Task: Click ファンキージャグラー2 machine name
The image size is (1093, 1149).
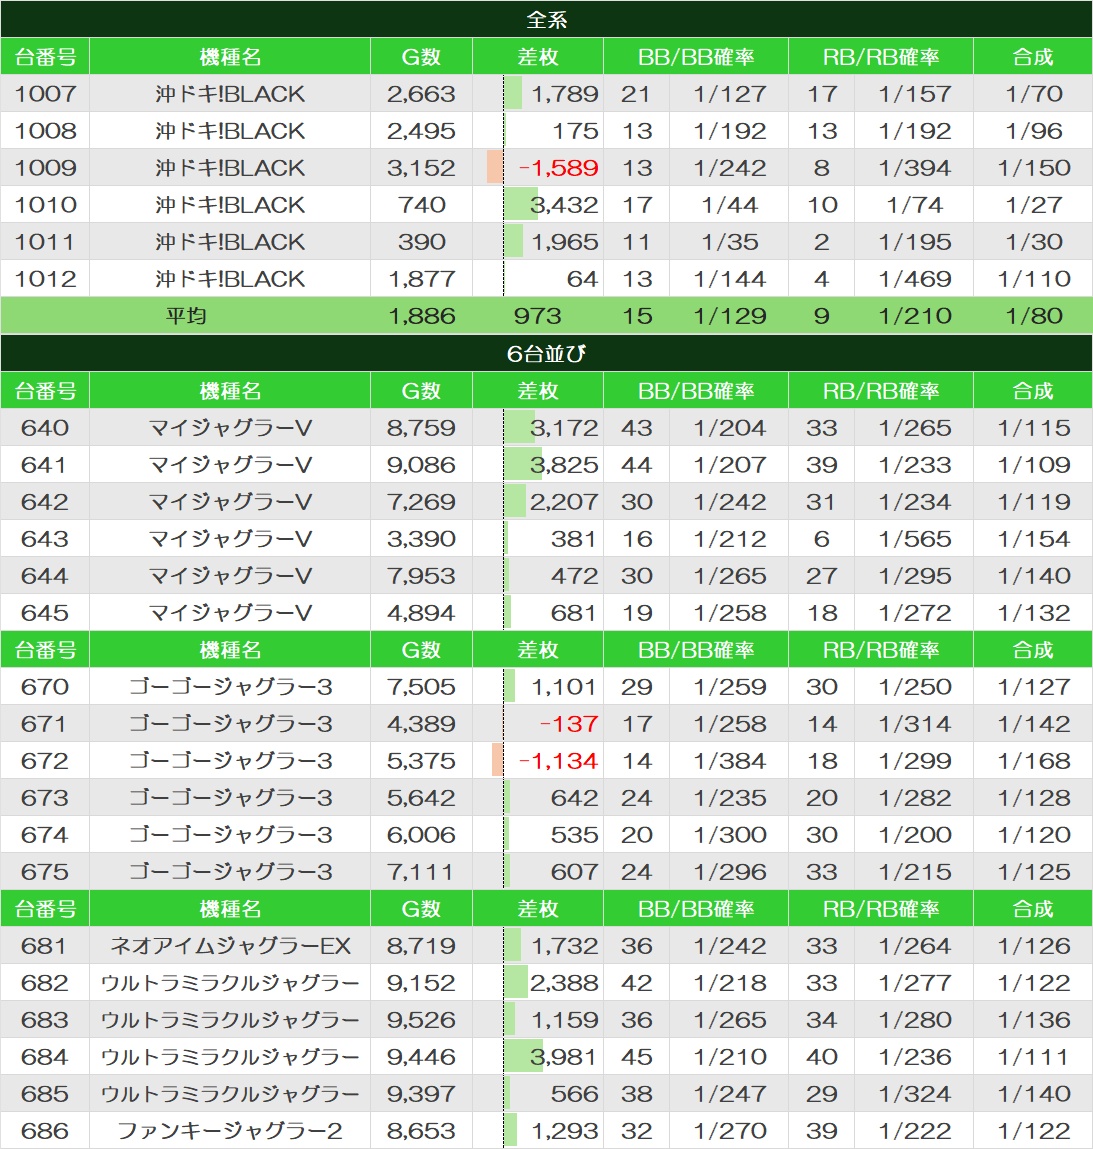Action: pyautogui.click(x=230, y=1131)
